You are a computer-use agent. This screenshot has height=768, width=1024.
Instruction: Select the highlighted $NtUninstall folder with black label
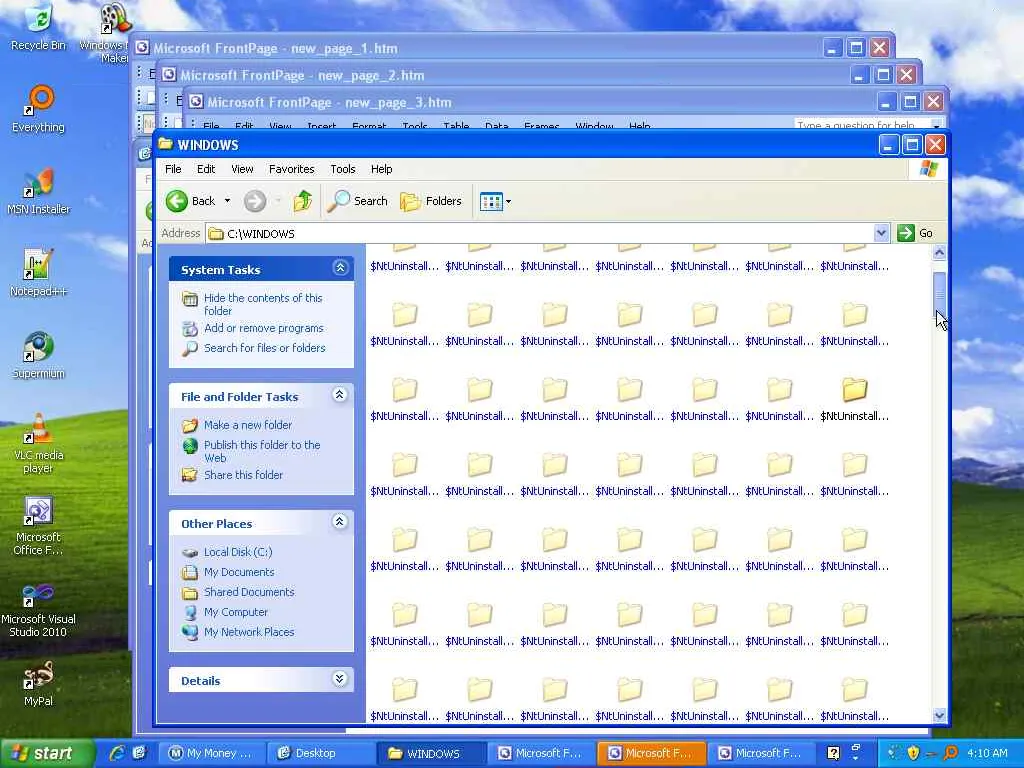pyautogui.click(x=854, y=399)
